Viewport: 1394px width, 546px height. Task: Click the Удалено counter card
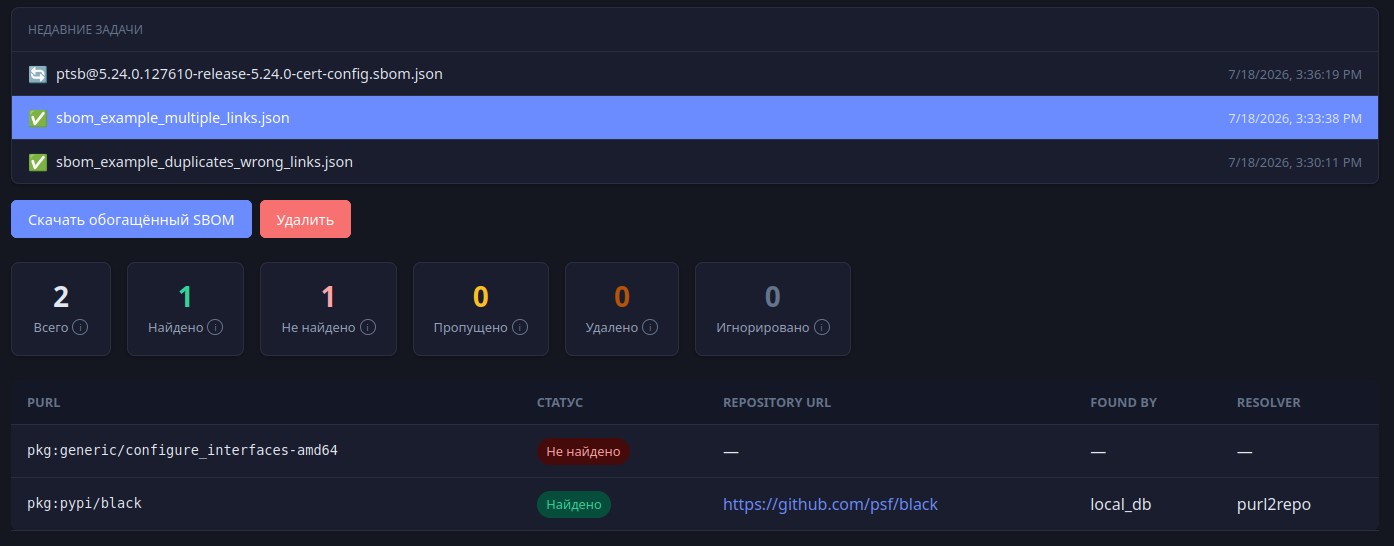click(622, 309)
